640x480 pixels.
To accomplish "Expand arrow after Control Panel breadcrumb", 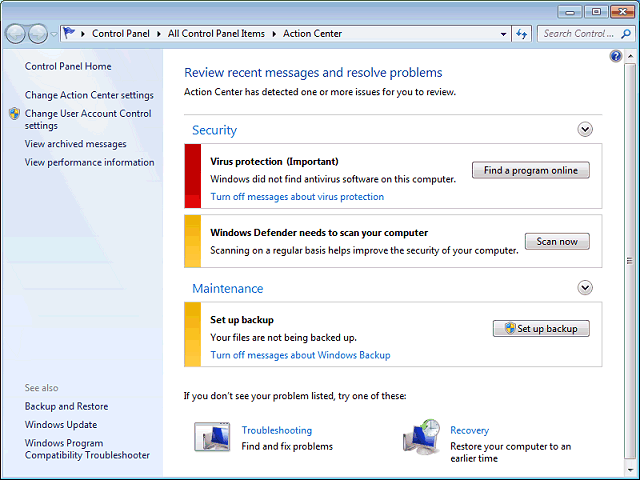I will [x=159, y=34].
